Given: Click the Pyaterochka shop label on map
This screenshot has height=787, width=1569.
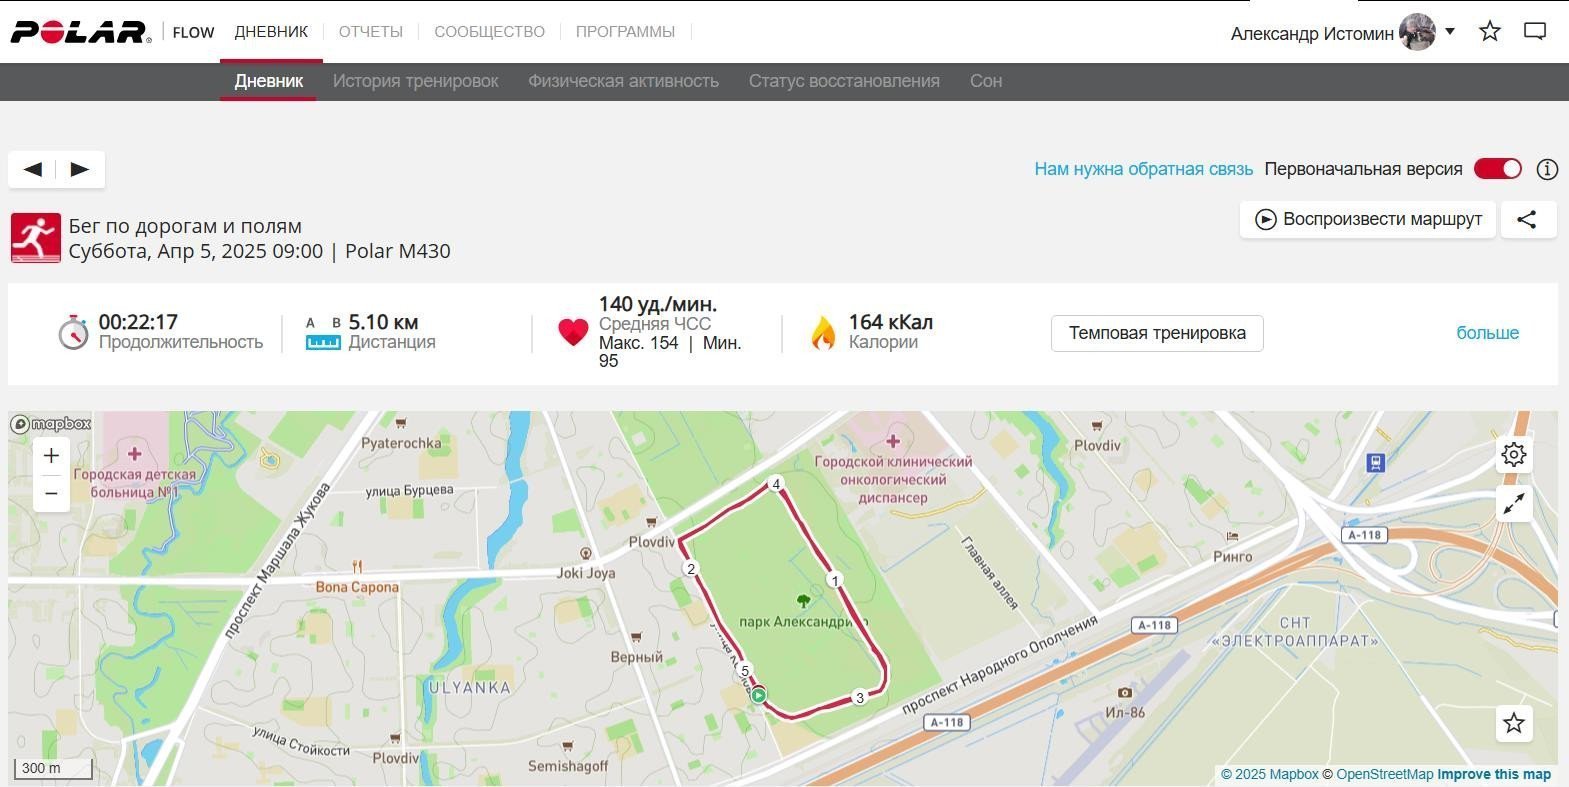Looking at the screenshot, I should tap(401, 443).
